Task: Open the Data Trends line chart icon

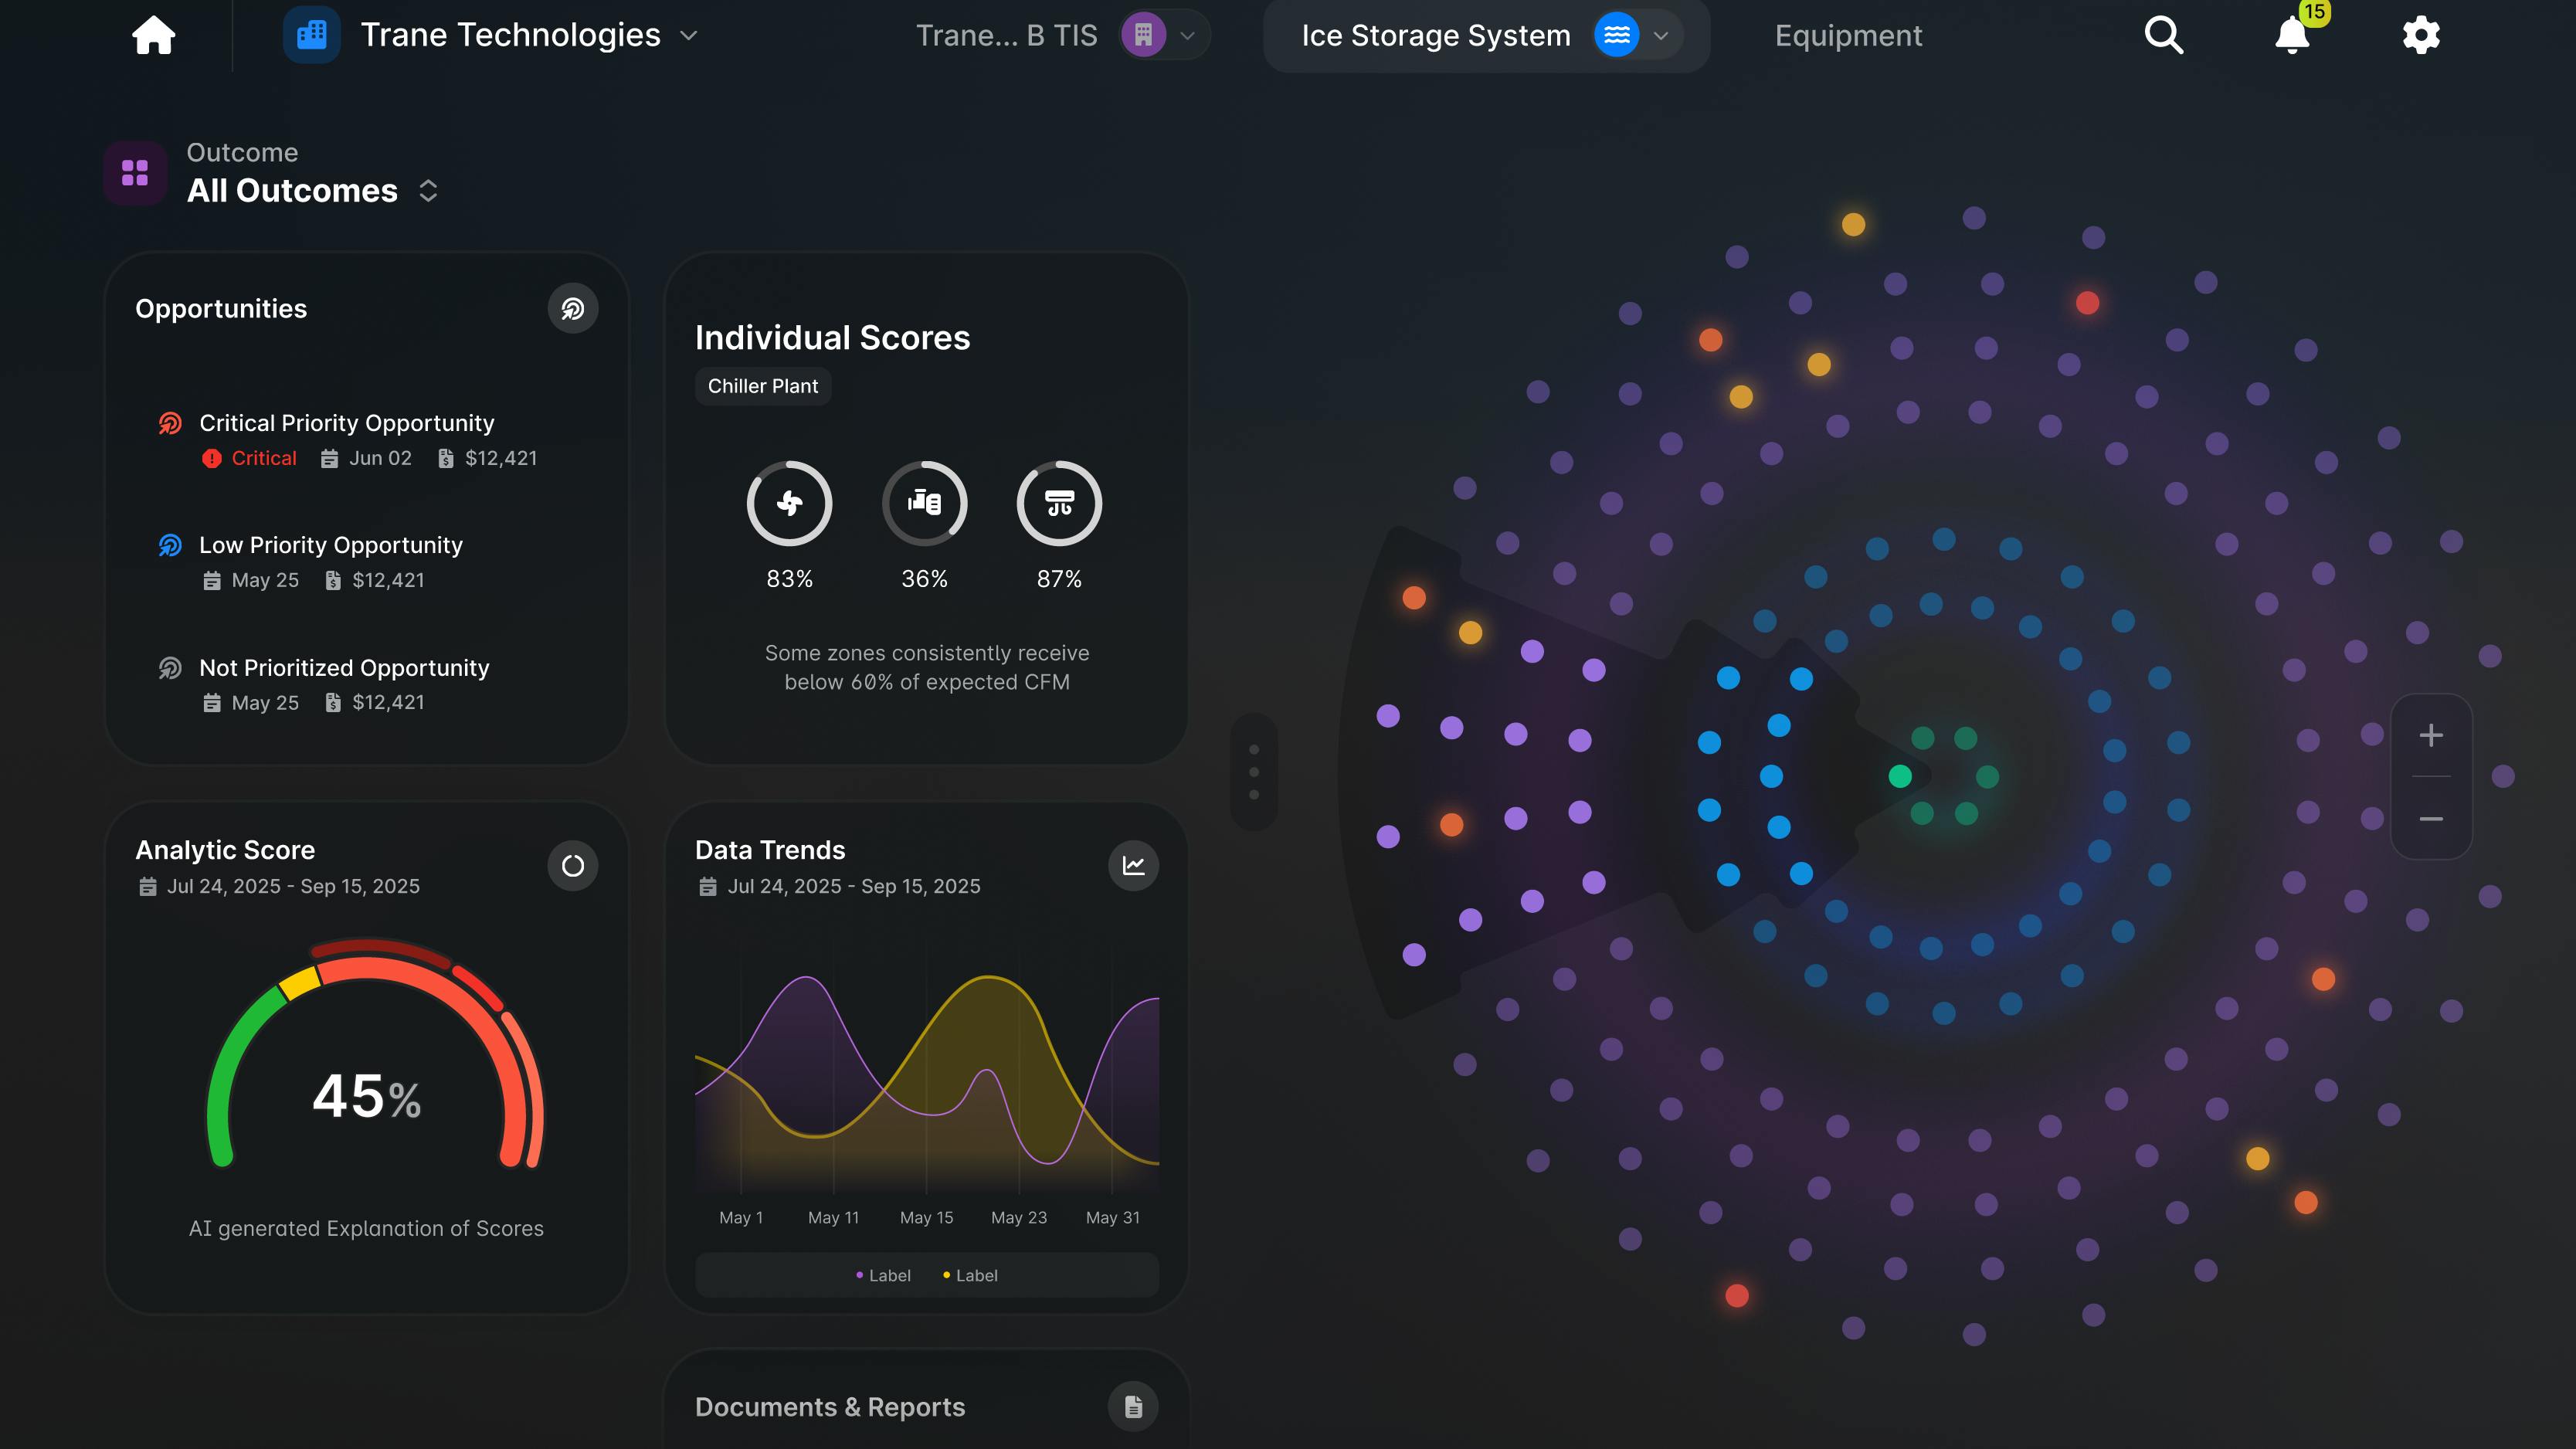Action: click(x=1134, y=865)
